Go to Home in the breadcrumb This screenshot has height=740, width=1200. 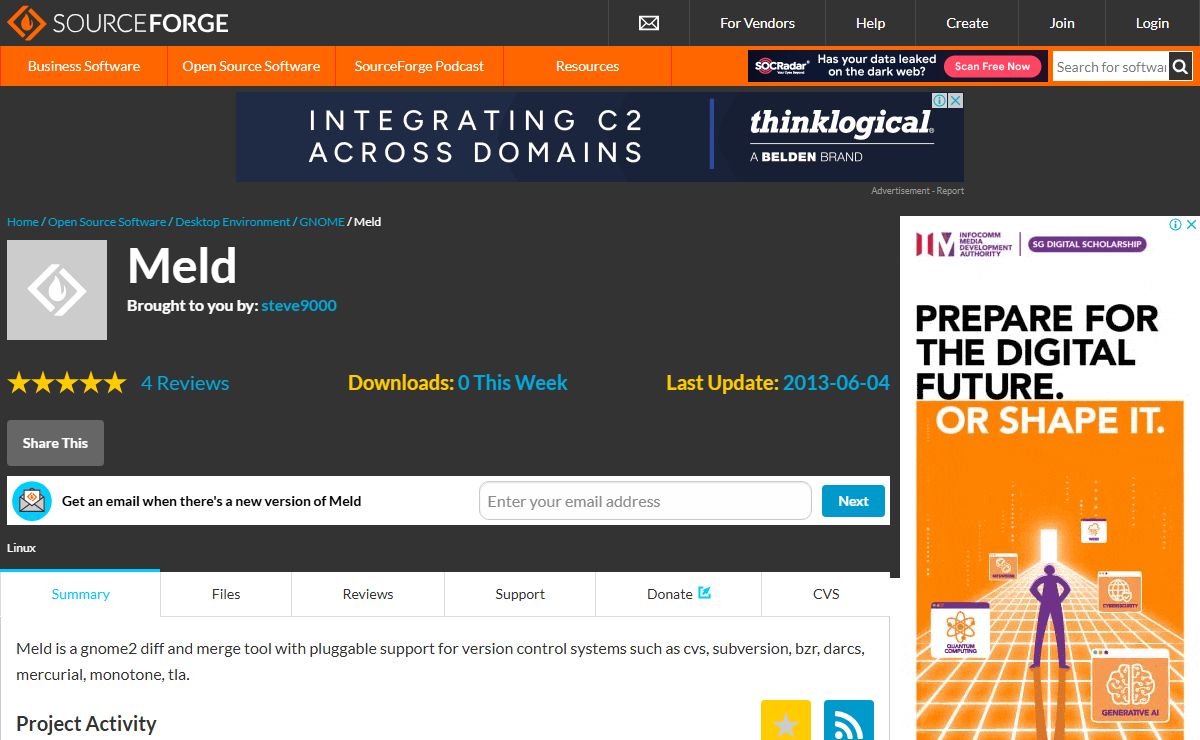tap(23, 222)
